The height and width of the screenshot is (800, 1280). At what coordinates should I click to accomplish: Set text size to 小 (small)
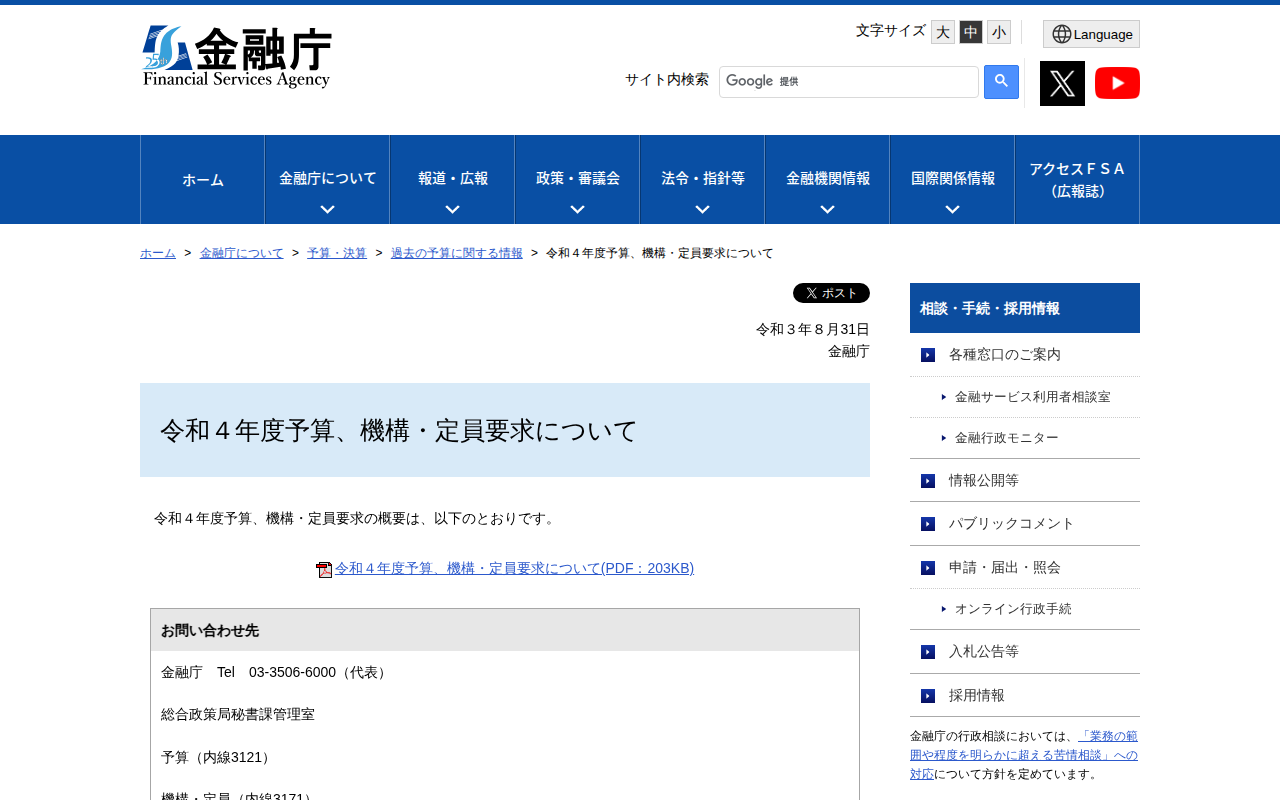tap(999, 32)
